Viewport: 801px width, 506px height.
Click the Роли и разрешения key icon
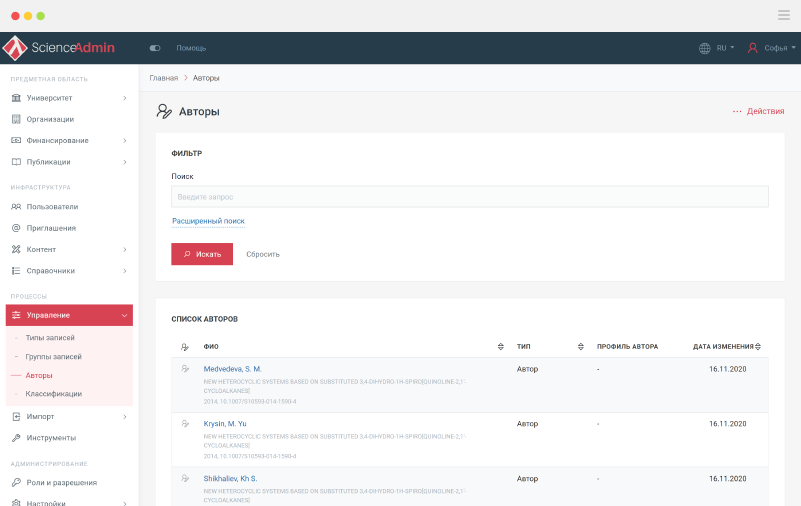(16, 483)
